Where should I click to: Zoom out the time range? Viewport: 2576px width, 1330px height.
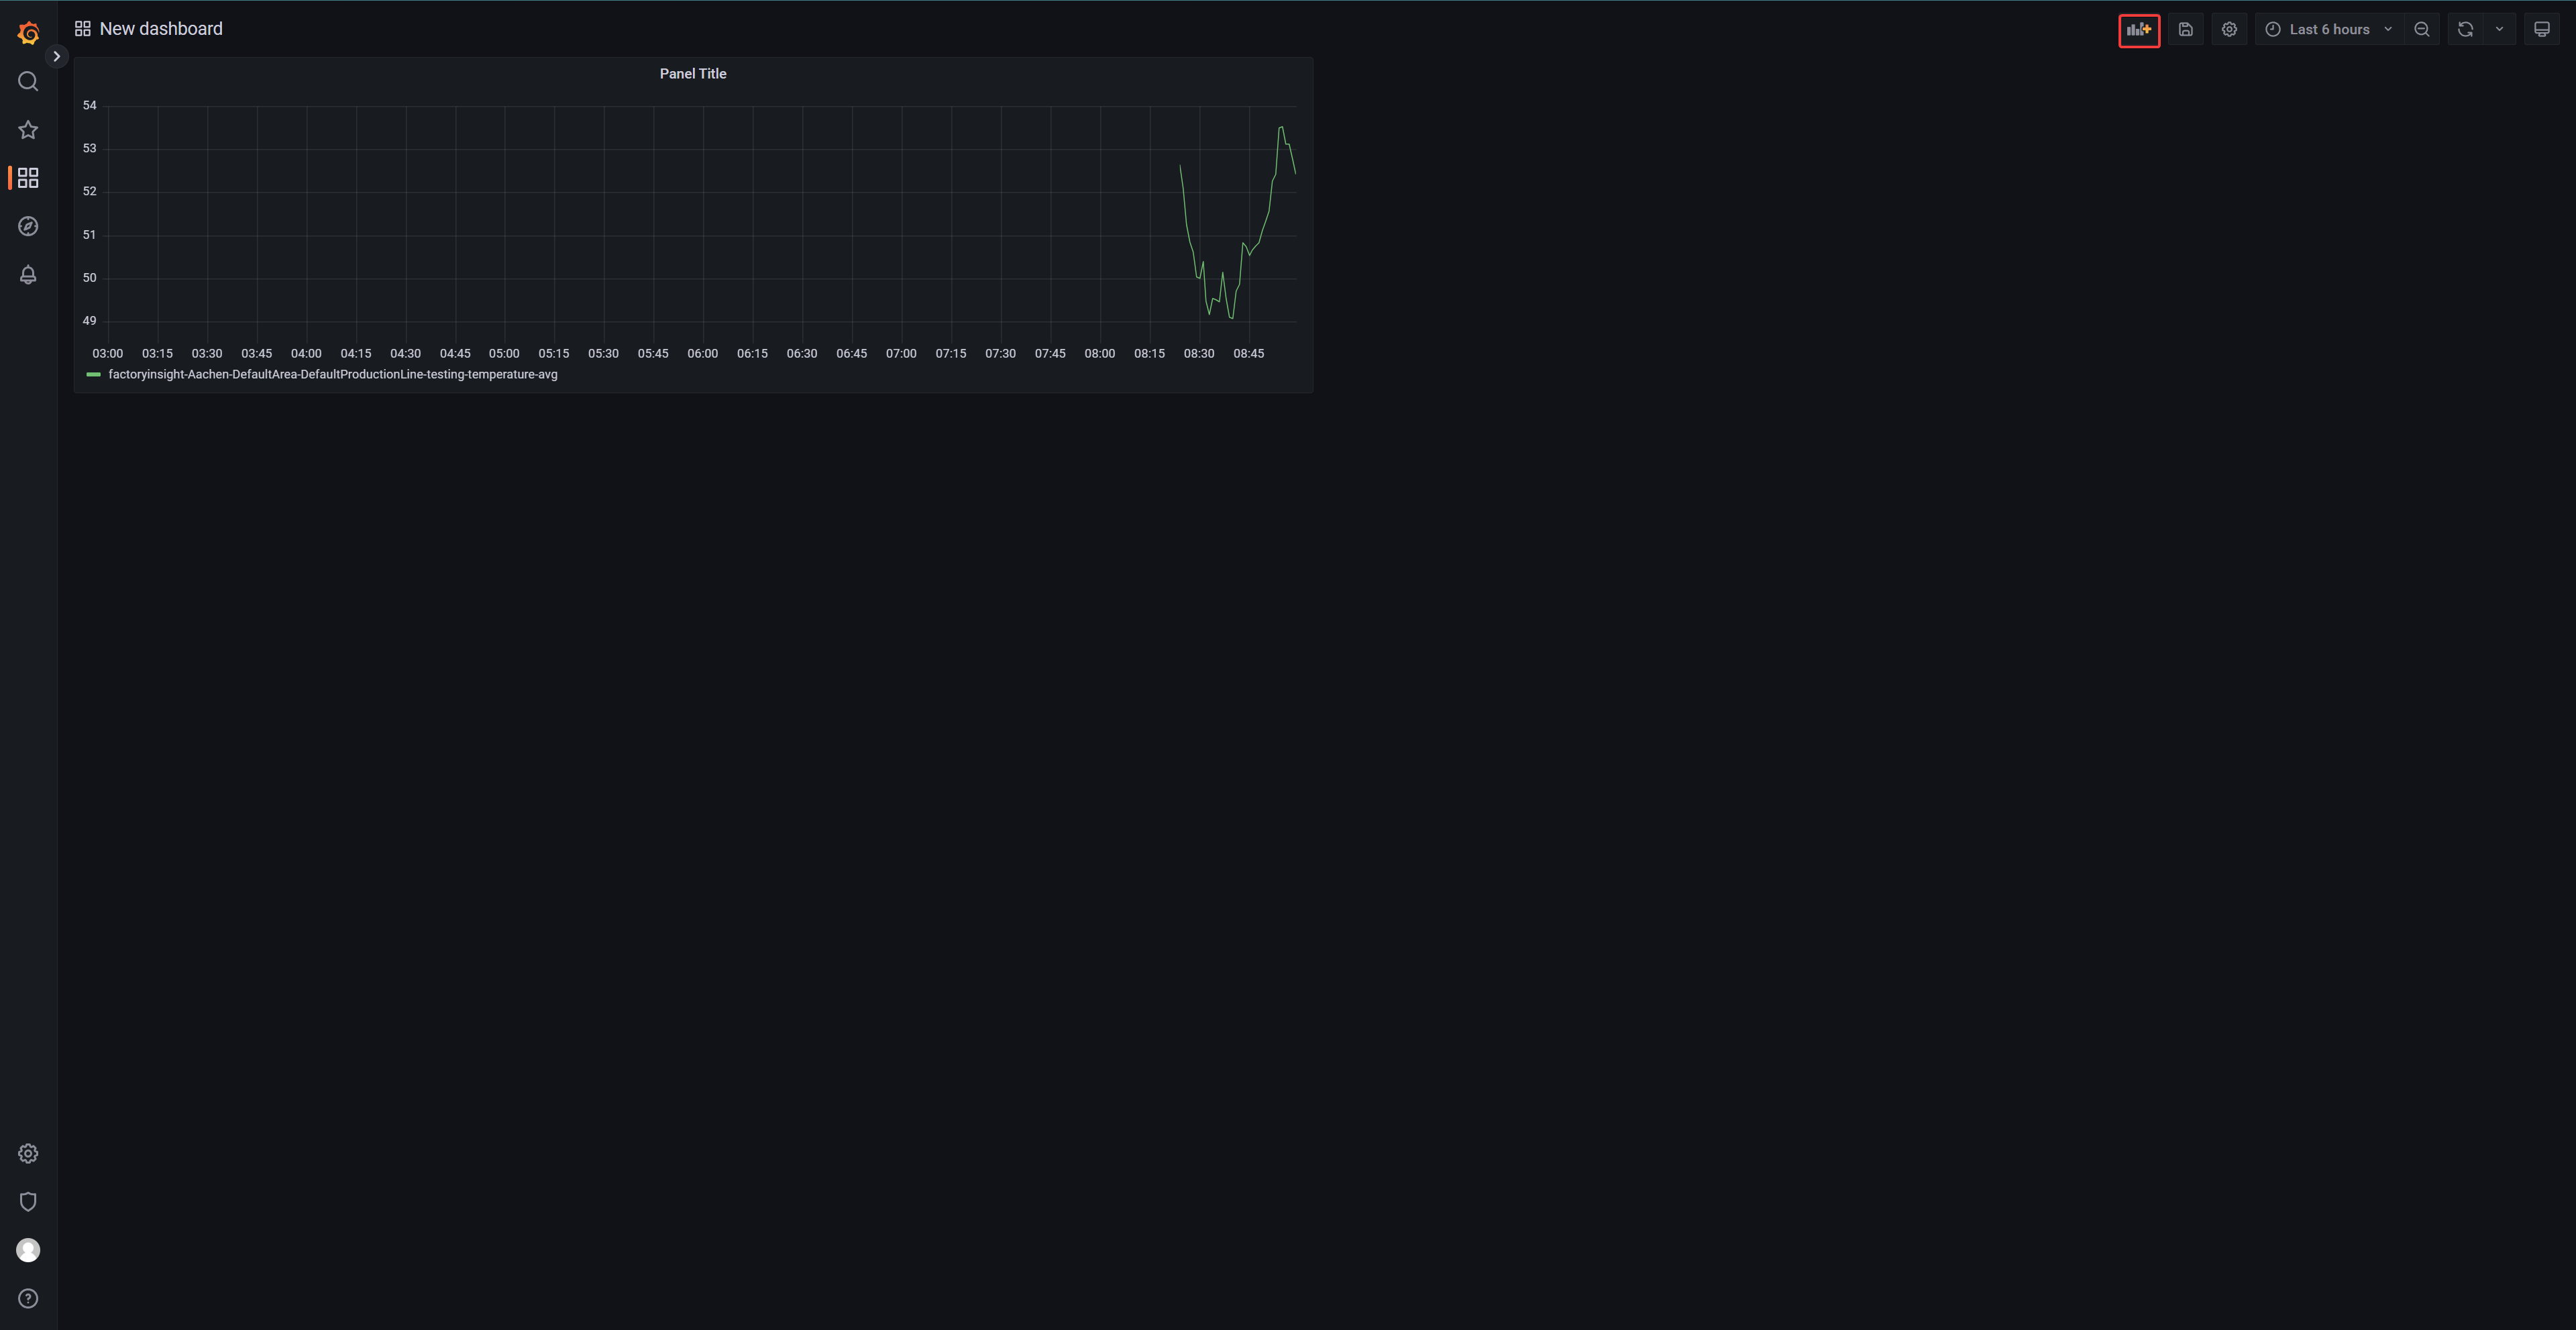tap(2422, 30)
